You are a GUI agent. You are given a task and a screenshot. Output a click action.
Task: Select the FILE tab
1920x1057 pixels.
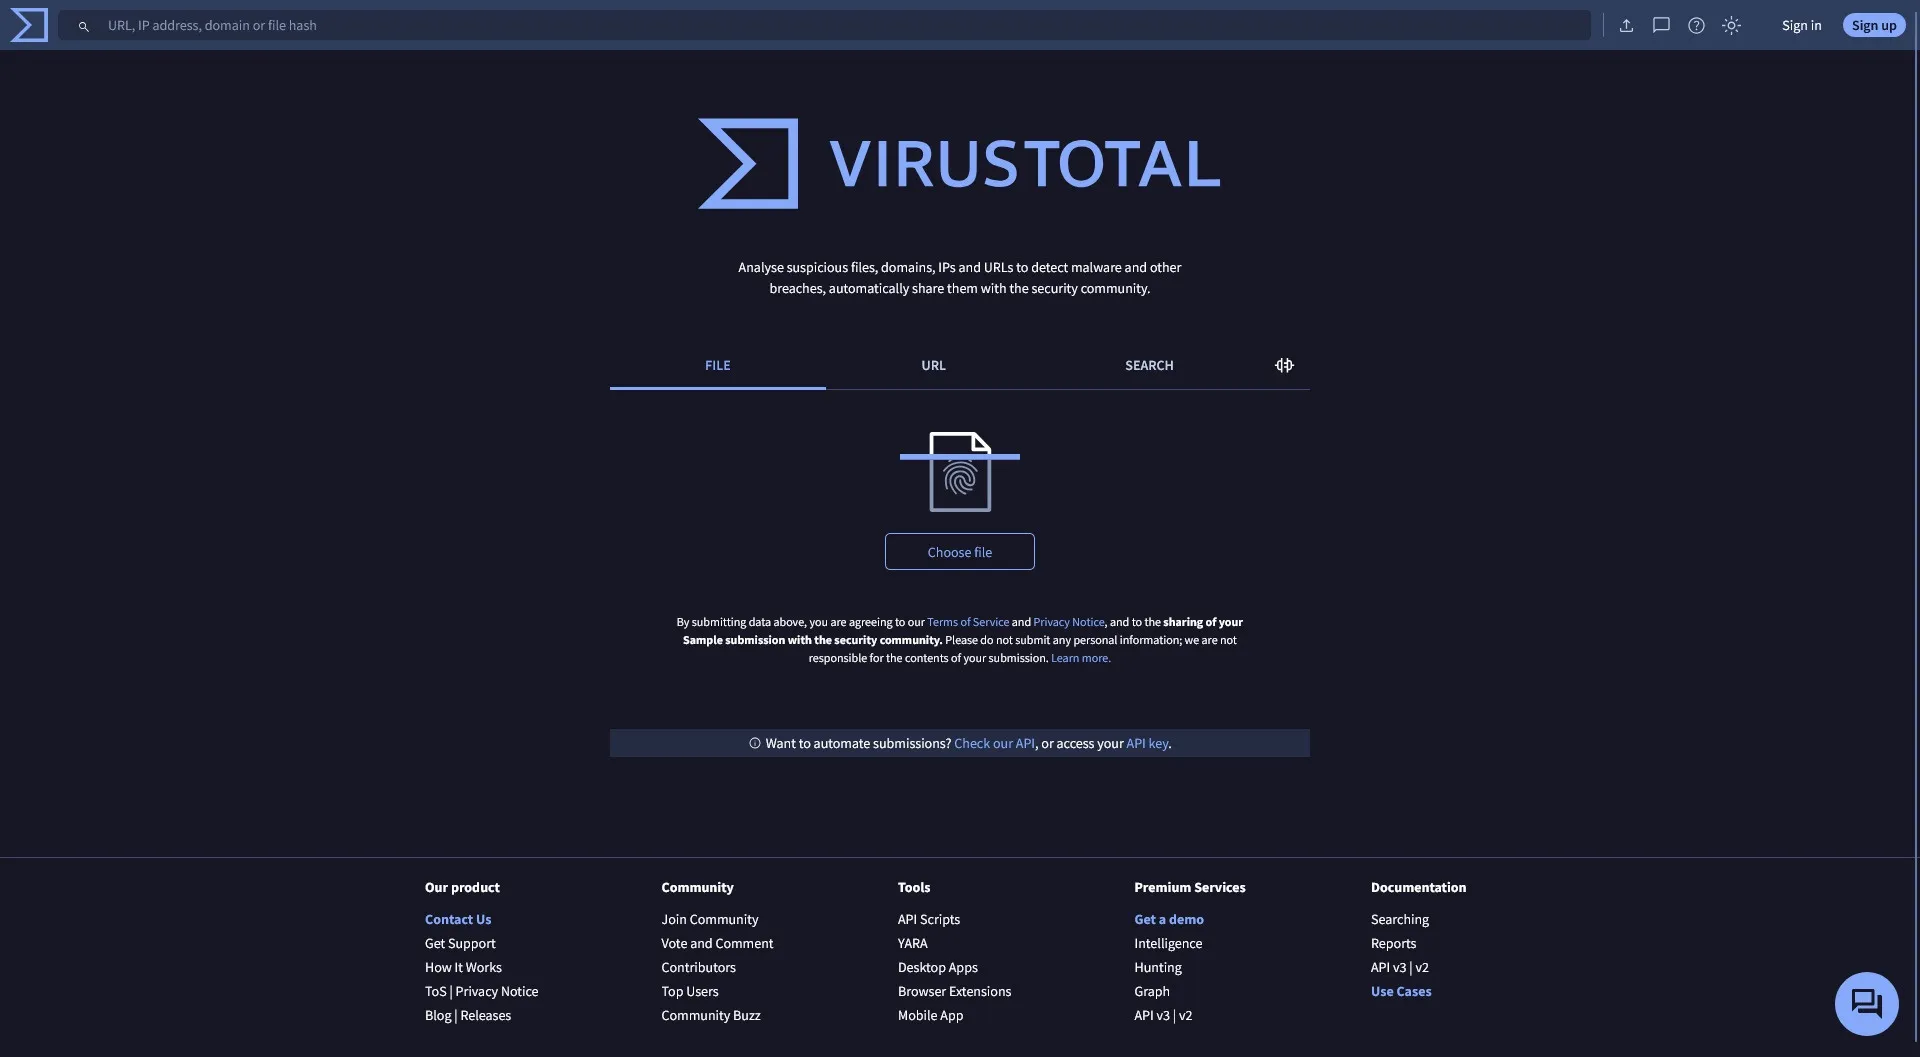[717, 365]
